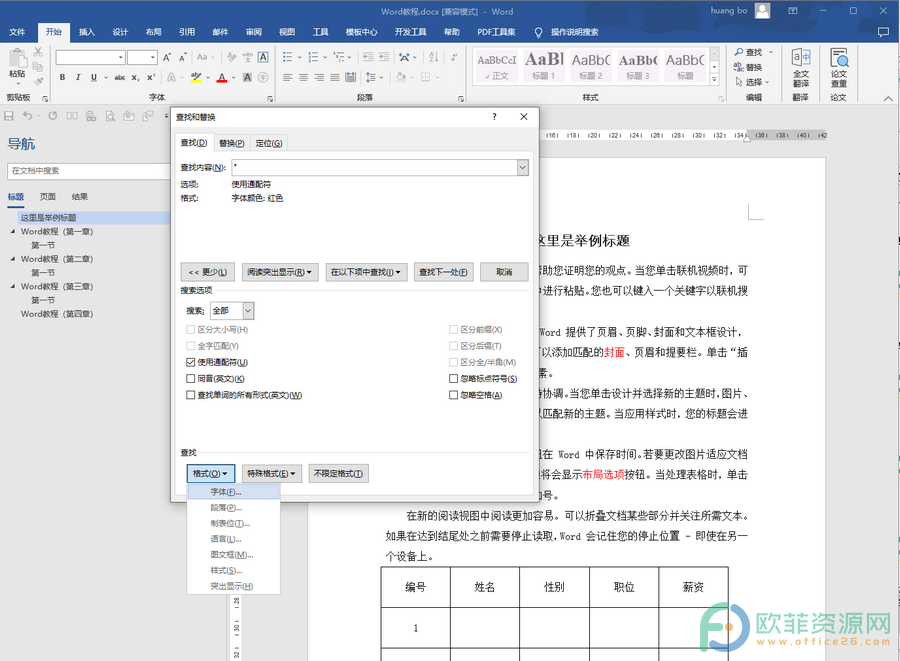Open 特殊格式(E) dropdown button
This screenshot has height=661, width=900.
(271, 473)
